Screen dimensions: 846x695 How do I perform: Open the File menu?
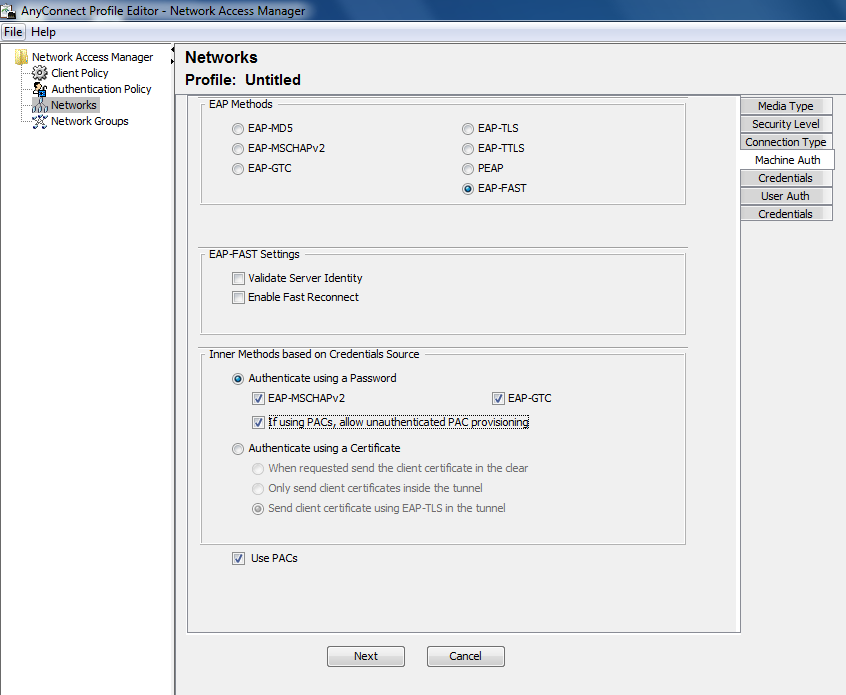[13, 32]
